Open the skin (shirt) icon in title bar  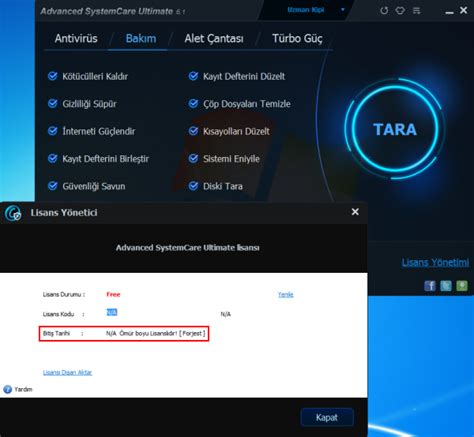[400, 11]
